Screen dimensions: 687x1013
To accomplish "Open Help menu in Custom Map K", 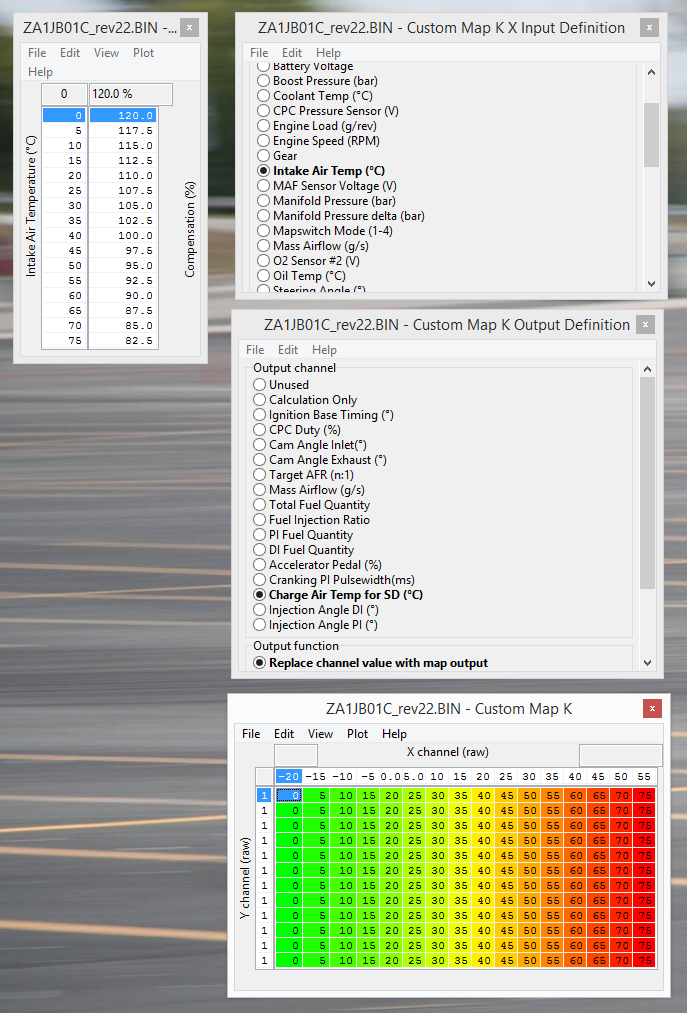I will pyautogui.click(x=394, y=734).
